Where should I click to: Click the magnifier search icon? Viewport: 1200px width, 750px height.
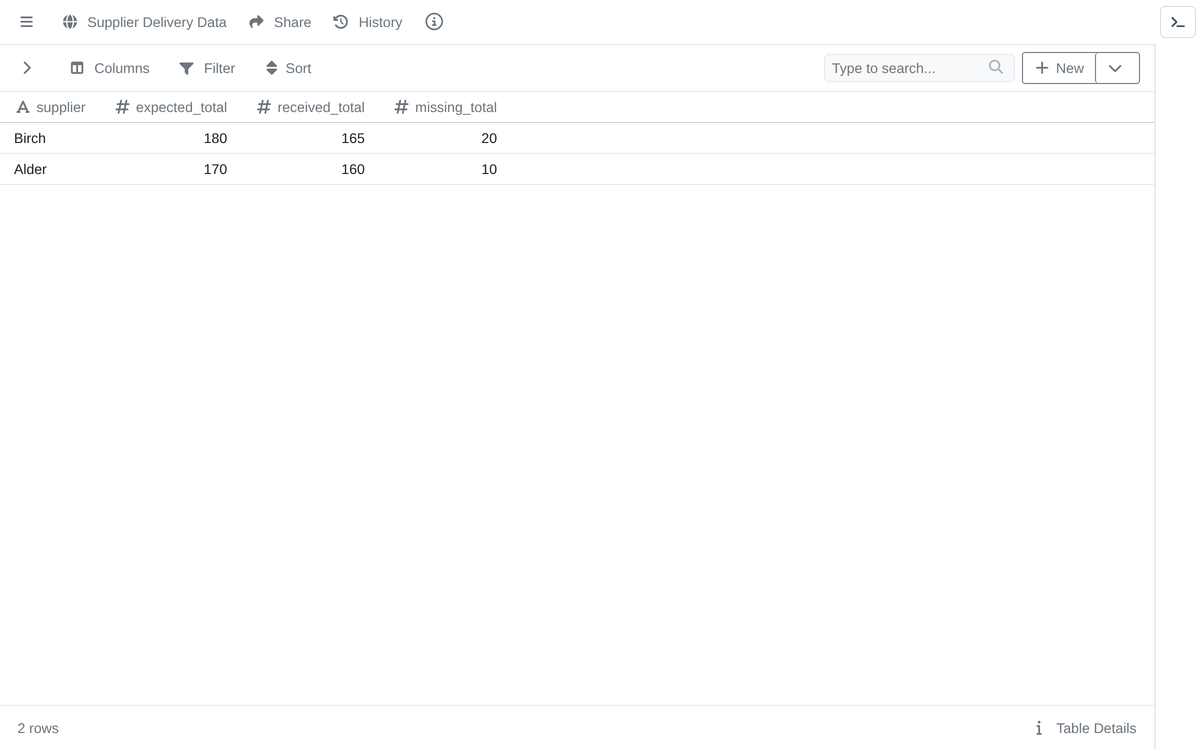tap(996, 67)
